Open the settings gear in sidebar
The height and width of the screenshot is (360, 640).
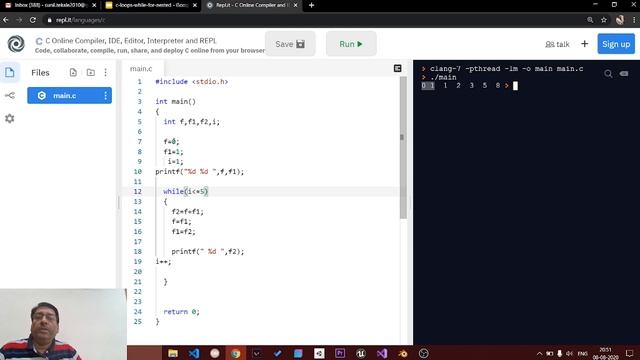pyautogui.click(x=10, y=118)
